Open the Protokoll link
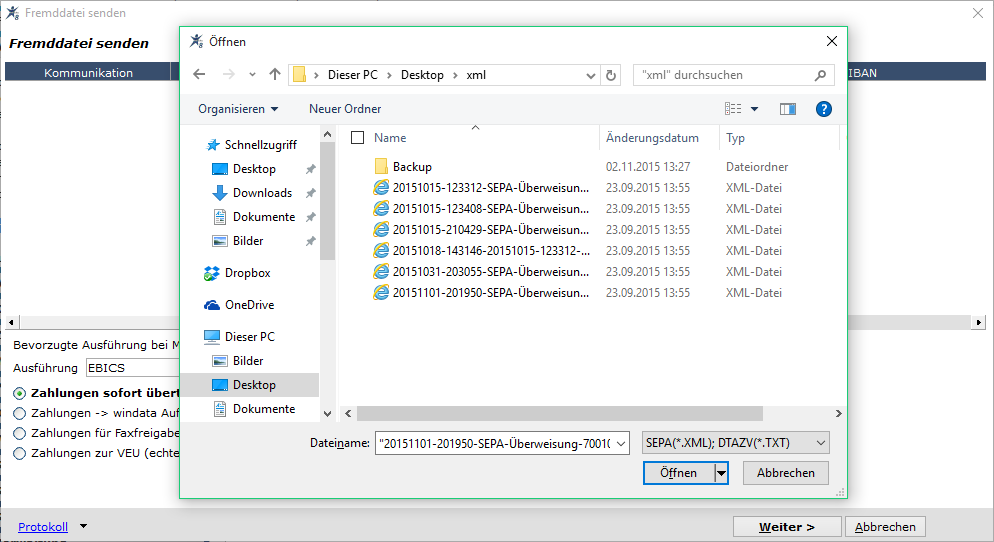Viewport: 994px width, 542px height. (42, 527)
